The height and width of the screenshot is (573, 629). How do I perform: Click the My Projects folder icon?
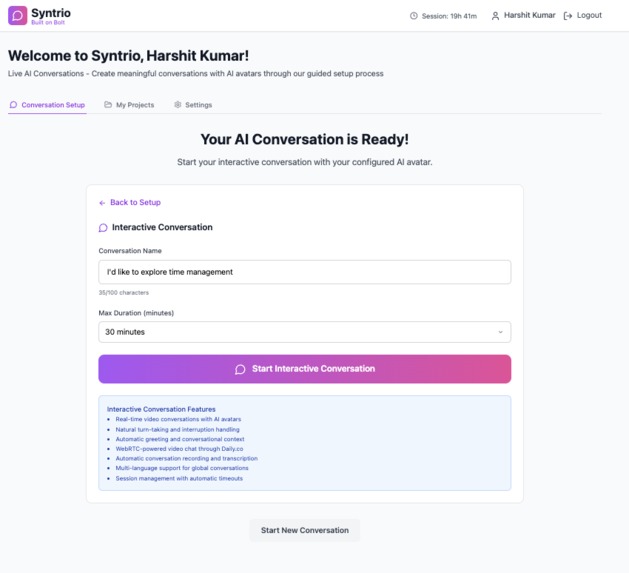click(x=108, y=105)
